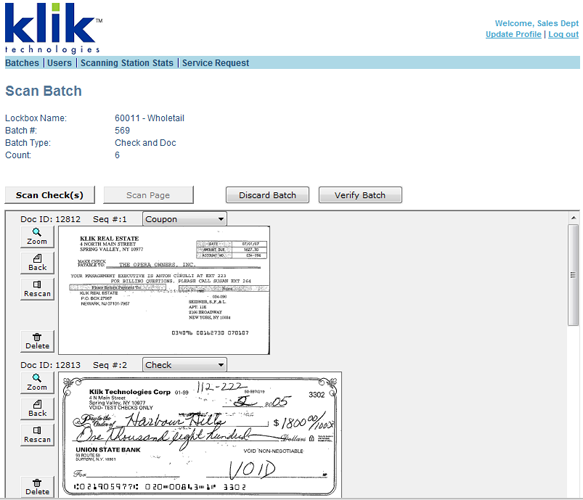The height and width of the screenshot is (500, 583).
Task: Go to the Batches menu
Action: pyautogui.click(x=22, y=63)
